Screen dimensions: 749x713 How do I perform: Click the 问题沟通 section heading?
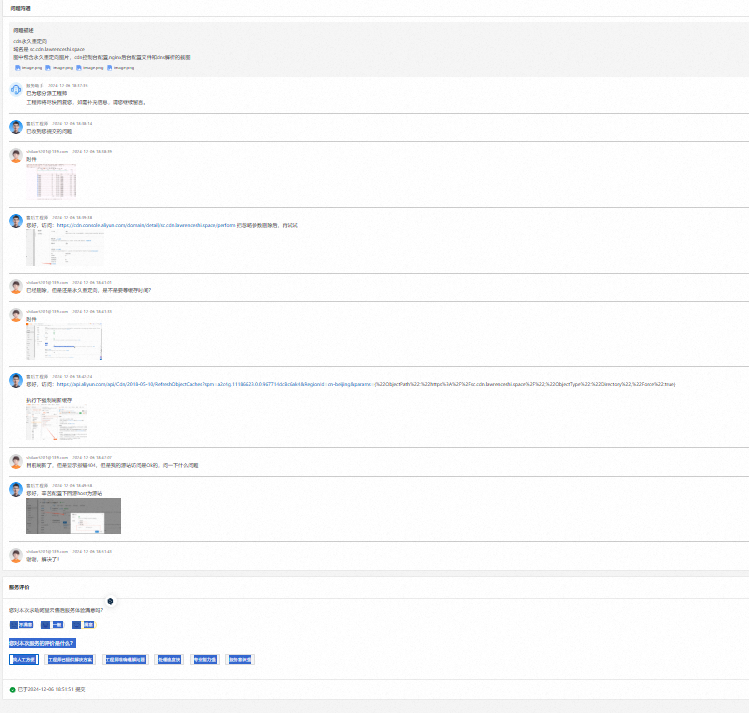click(x=21, y=9)
